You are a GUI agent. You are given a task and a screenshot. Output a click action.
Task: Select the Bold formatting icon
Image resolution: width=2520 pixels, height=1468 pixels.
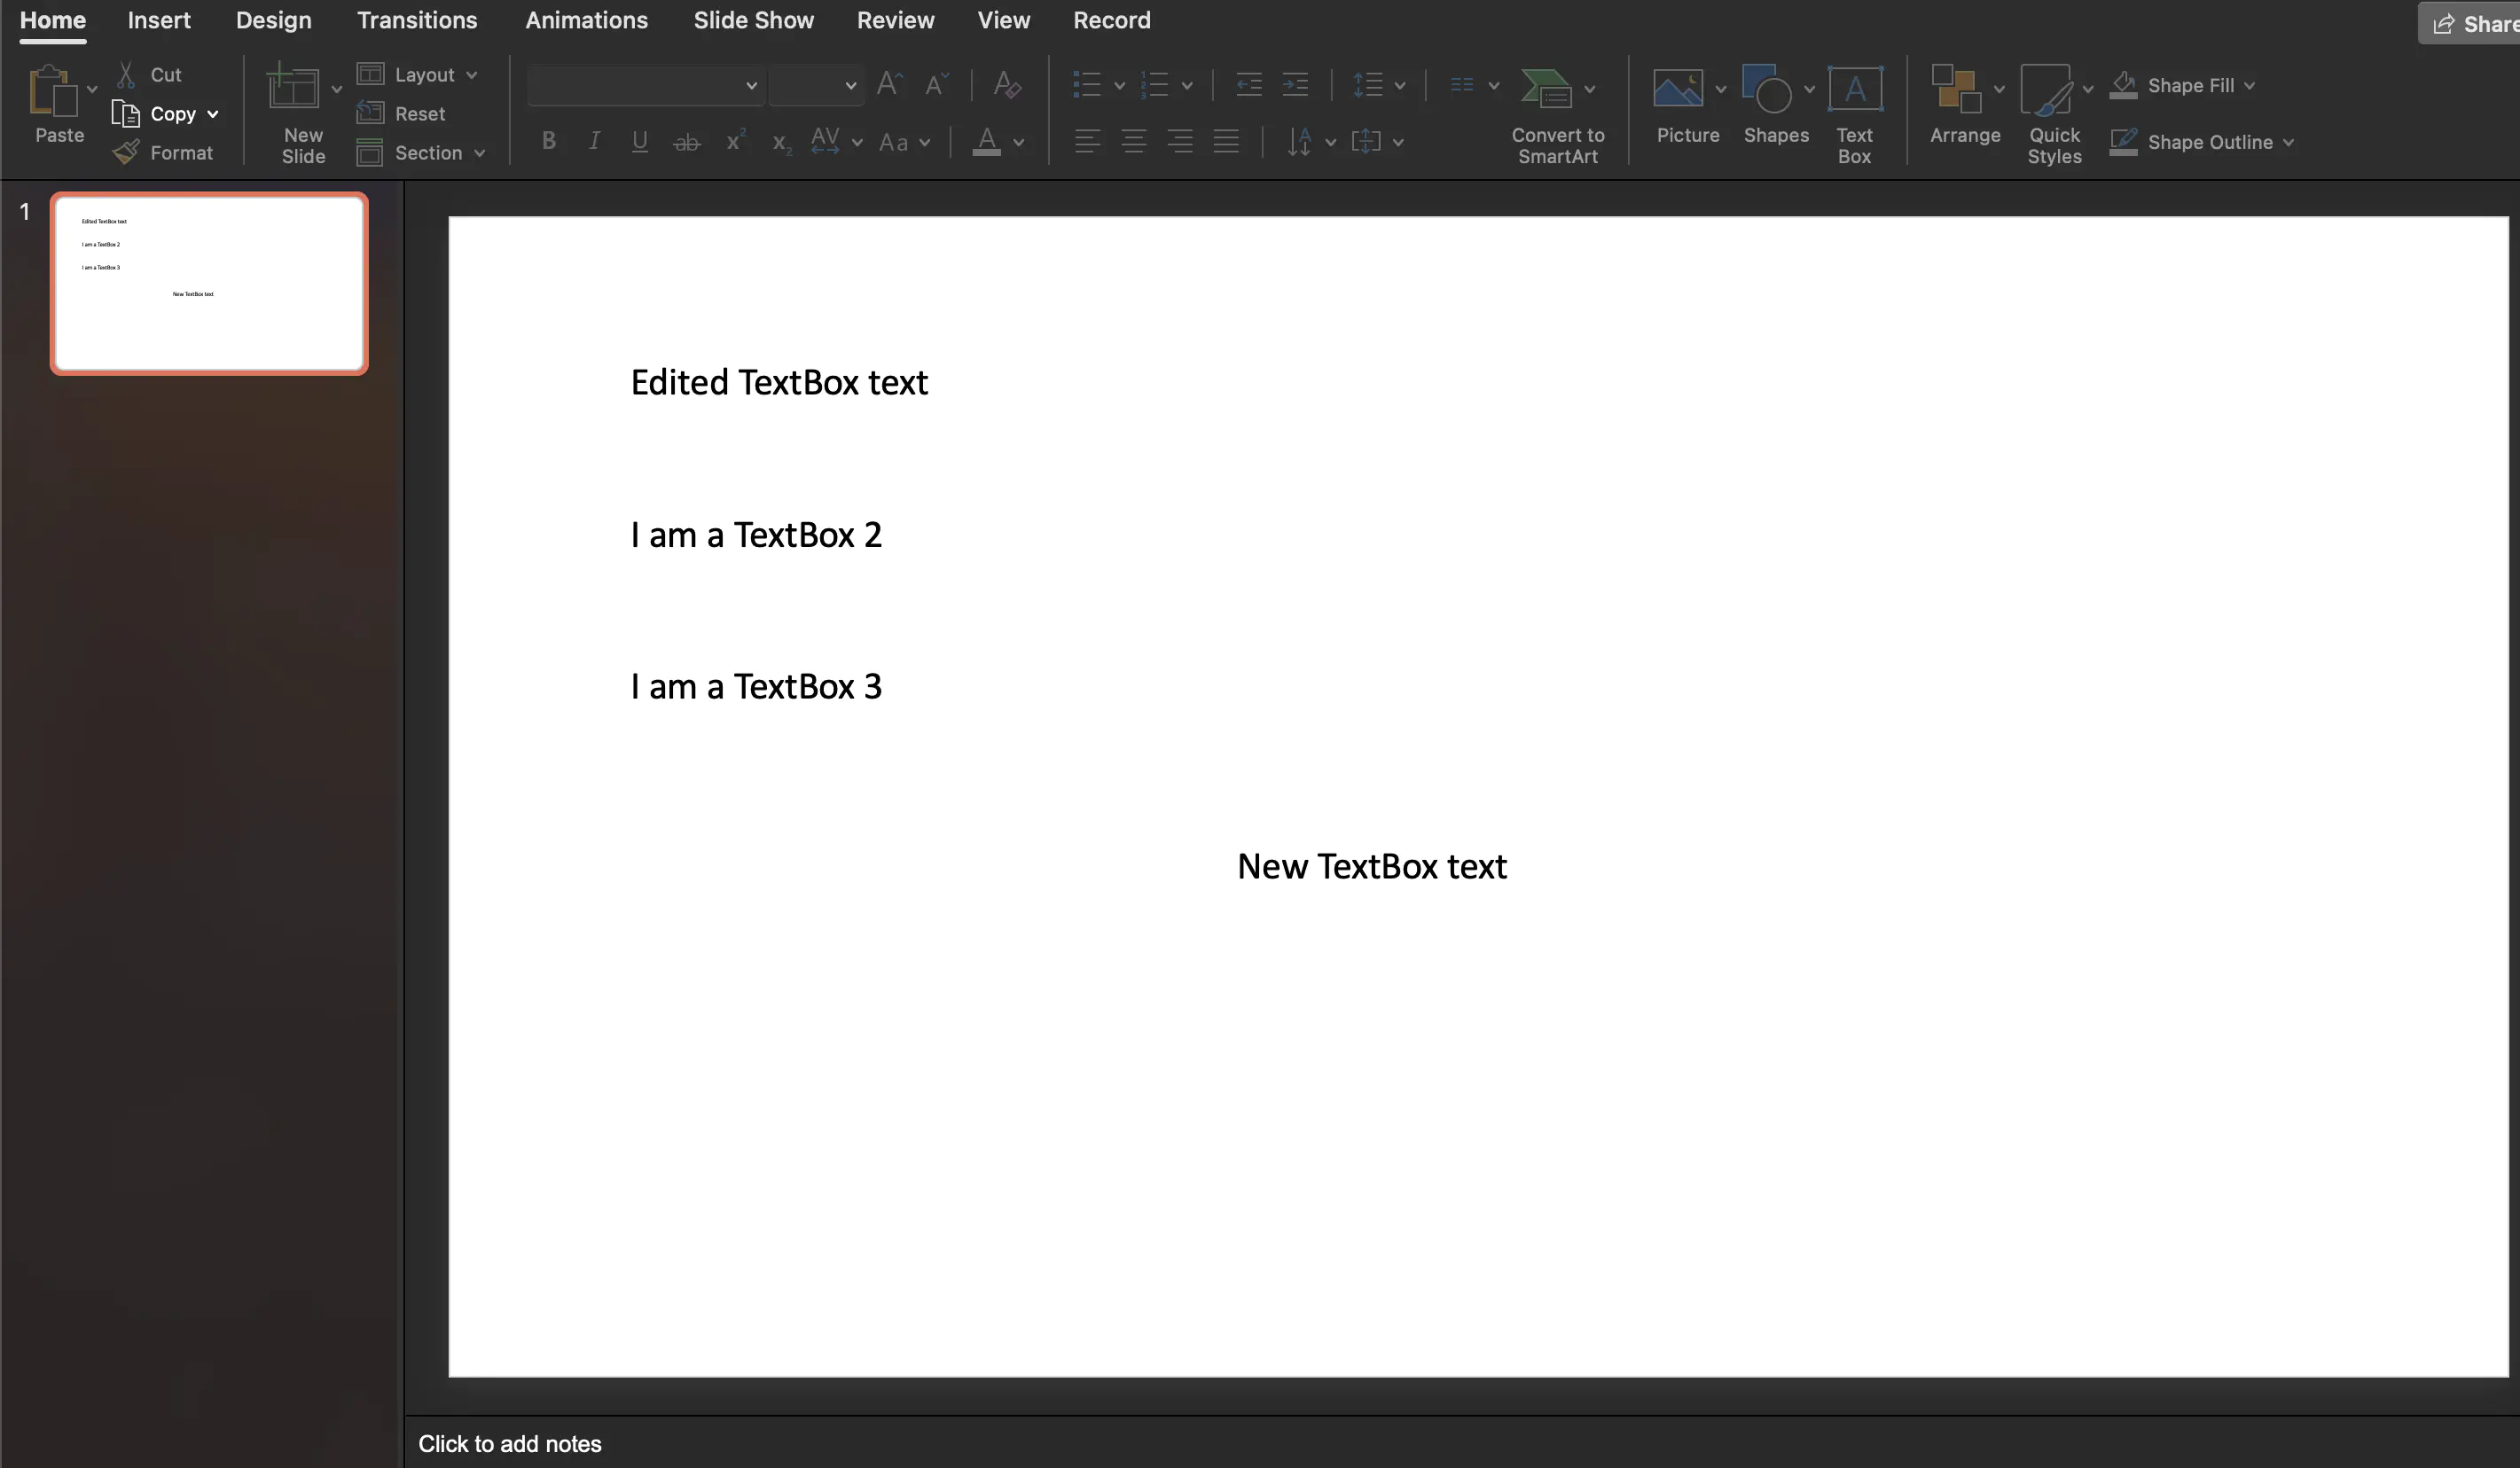point(549,141)
